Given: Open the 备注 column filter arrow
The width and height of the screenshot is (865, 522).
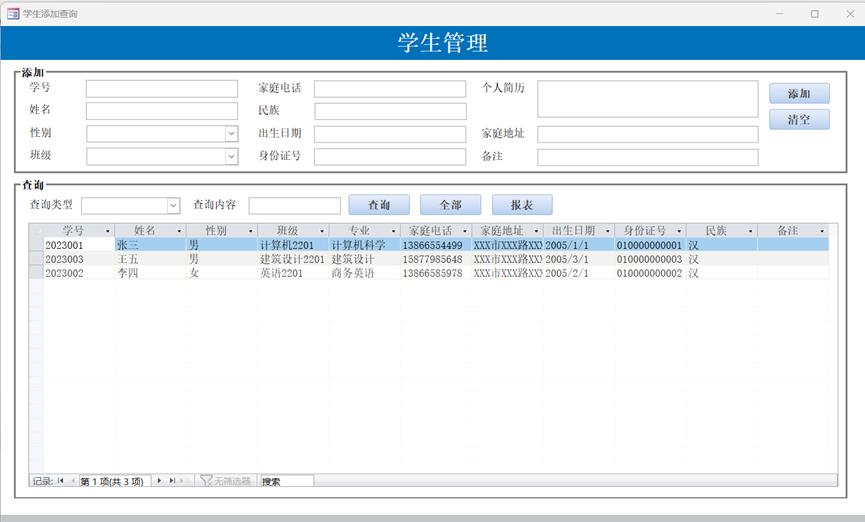Looking at the screenshot, I should (x=822, y=231).
